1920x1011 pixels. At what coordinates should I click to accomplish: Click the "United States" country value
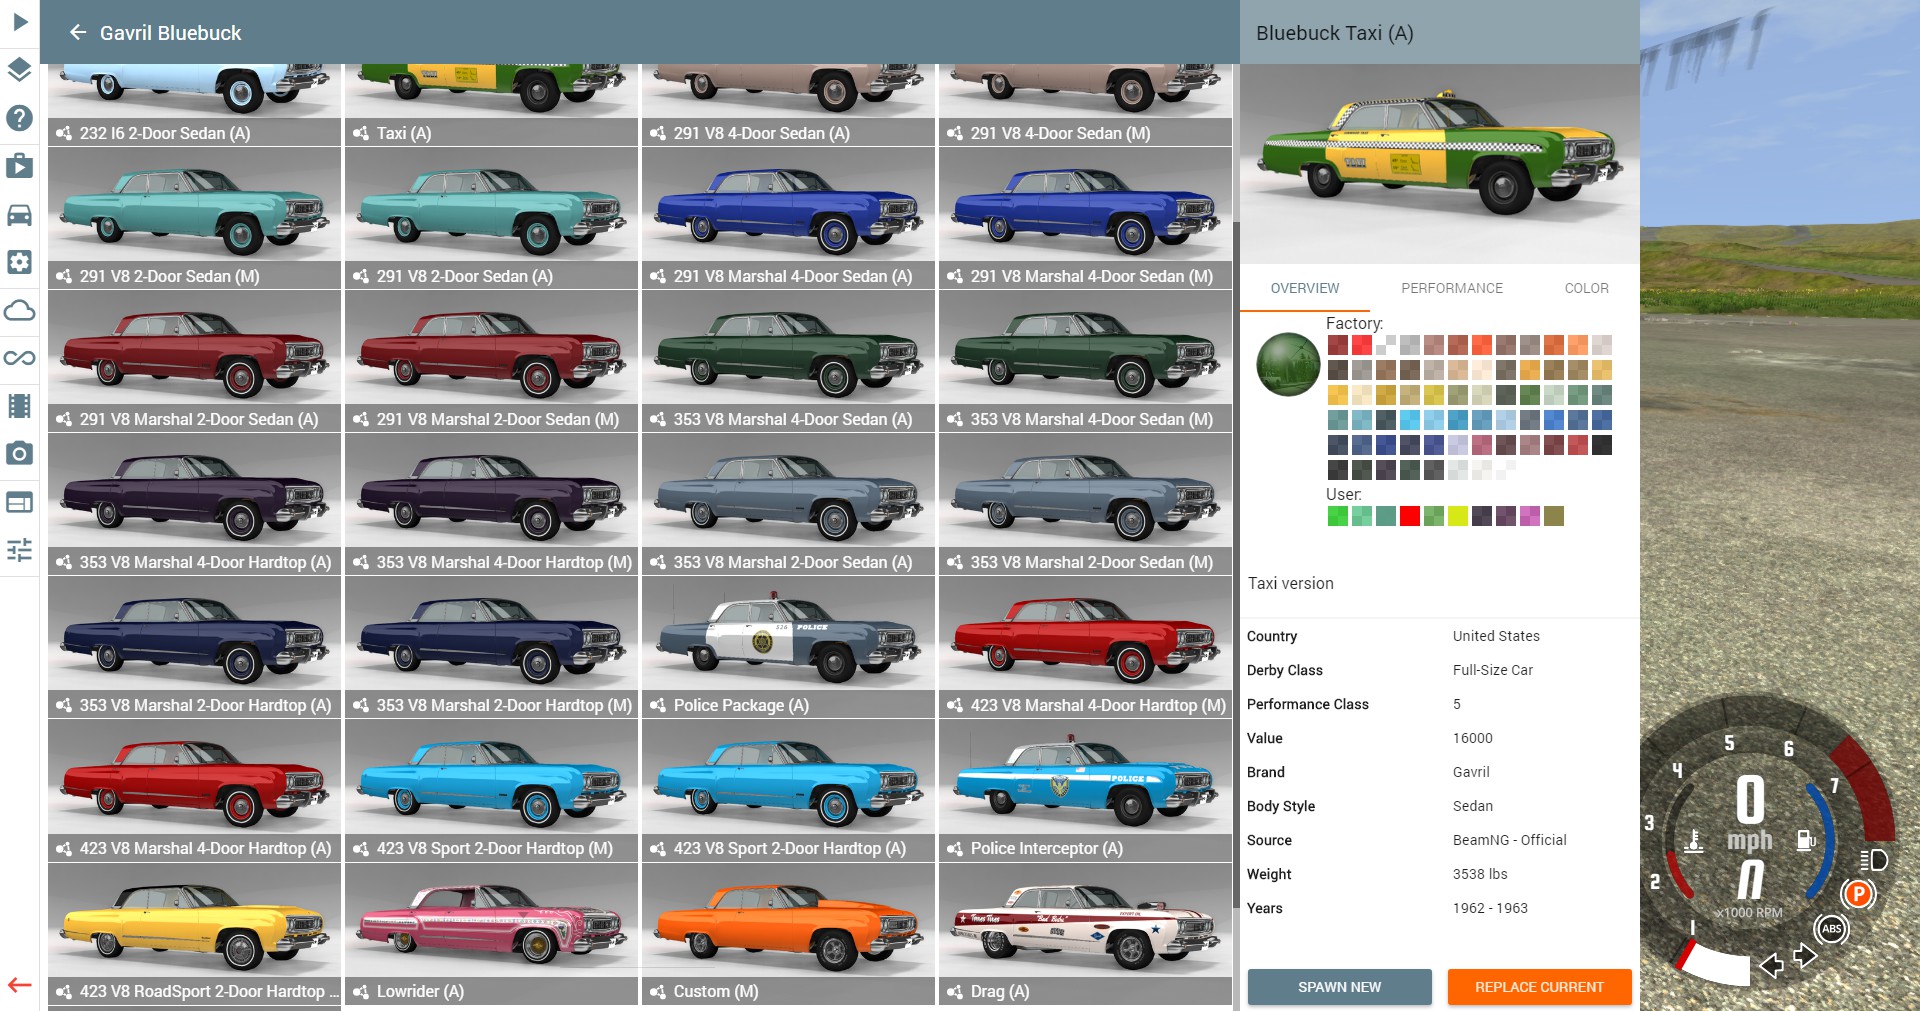click(1496, 636)
